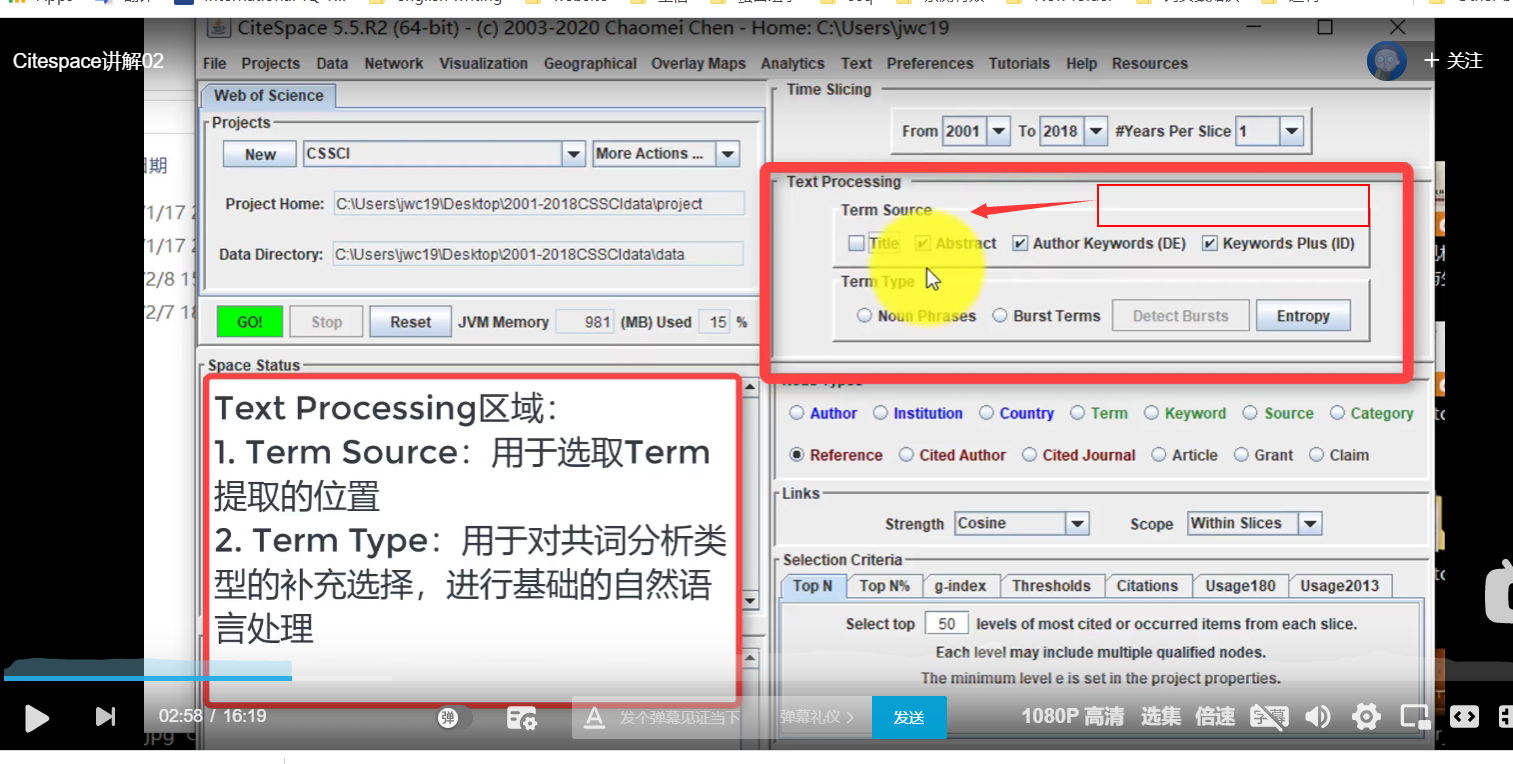Switch to the Thresholds tab
The height and width of the screenshot is (764, 1513).
click(1052, 585)
